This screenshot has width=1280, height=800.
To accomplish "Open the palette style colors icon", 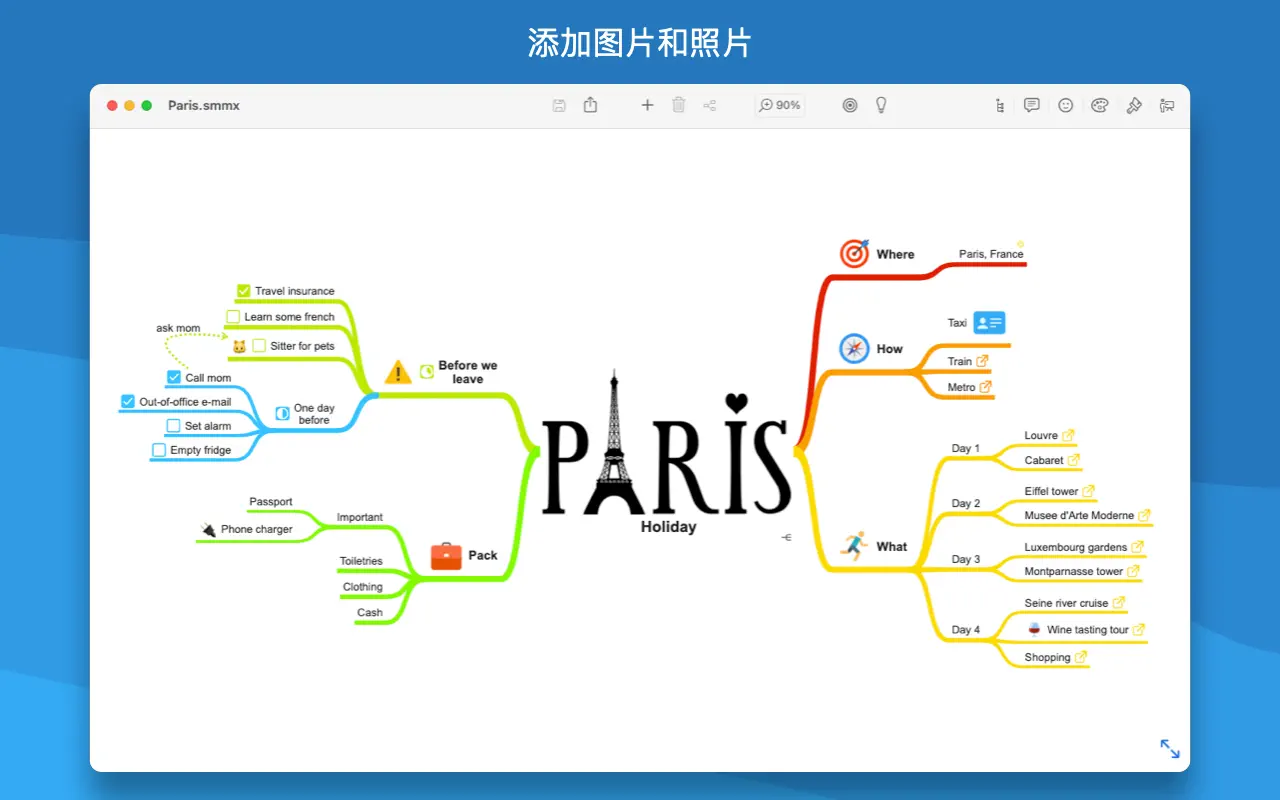I will 1100,105.
